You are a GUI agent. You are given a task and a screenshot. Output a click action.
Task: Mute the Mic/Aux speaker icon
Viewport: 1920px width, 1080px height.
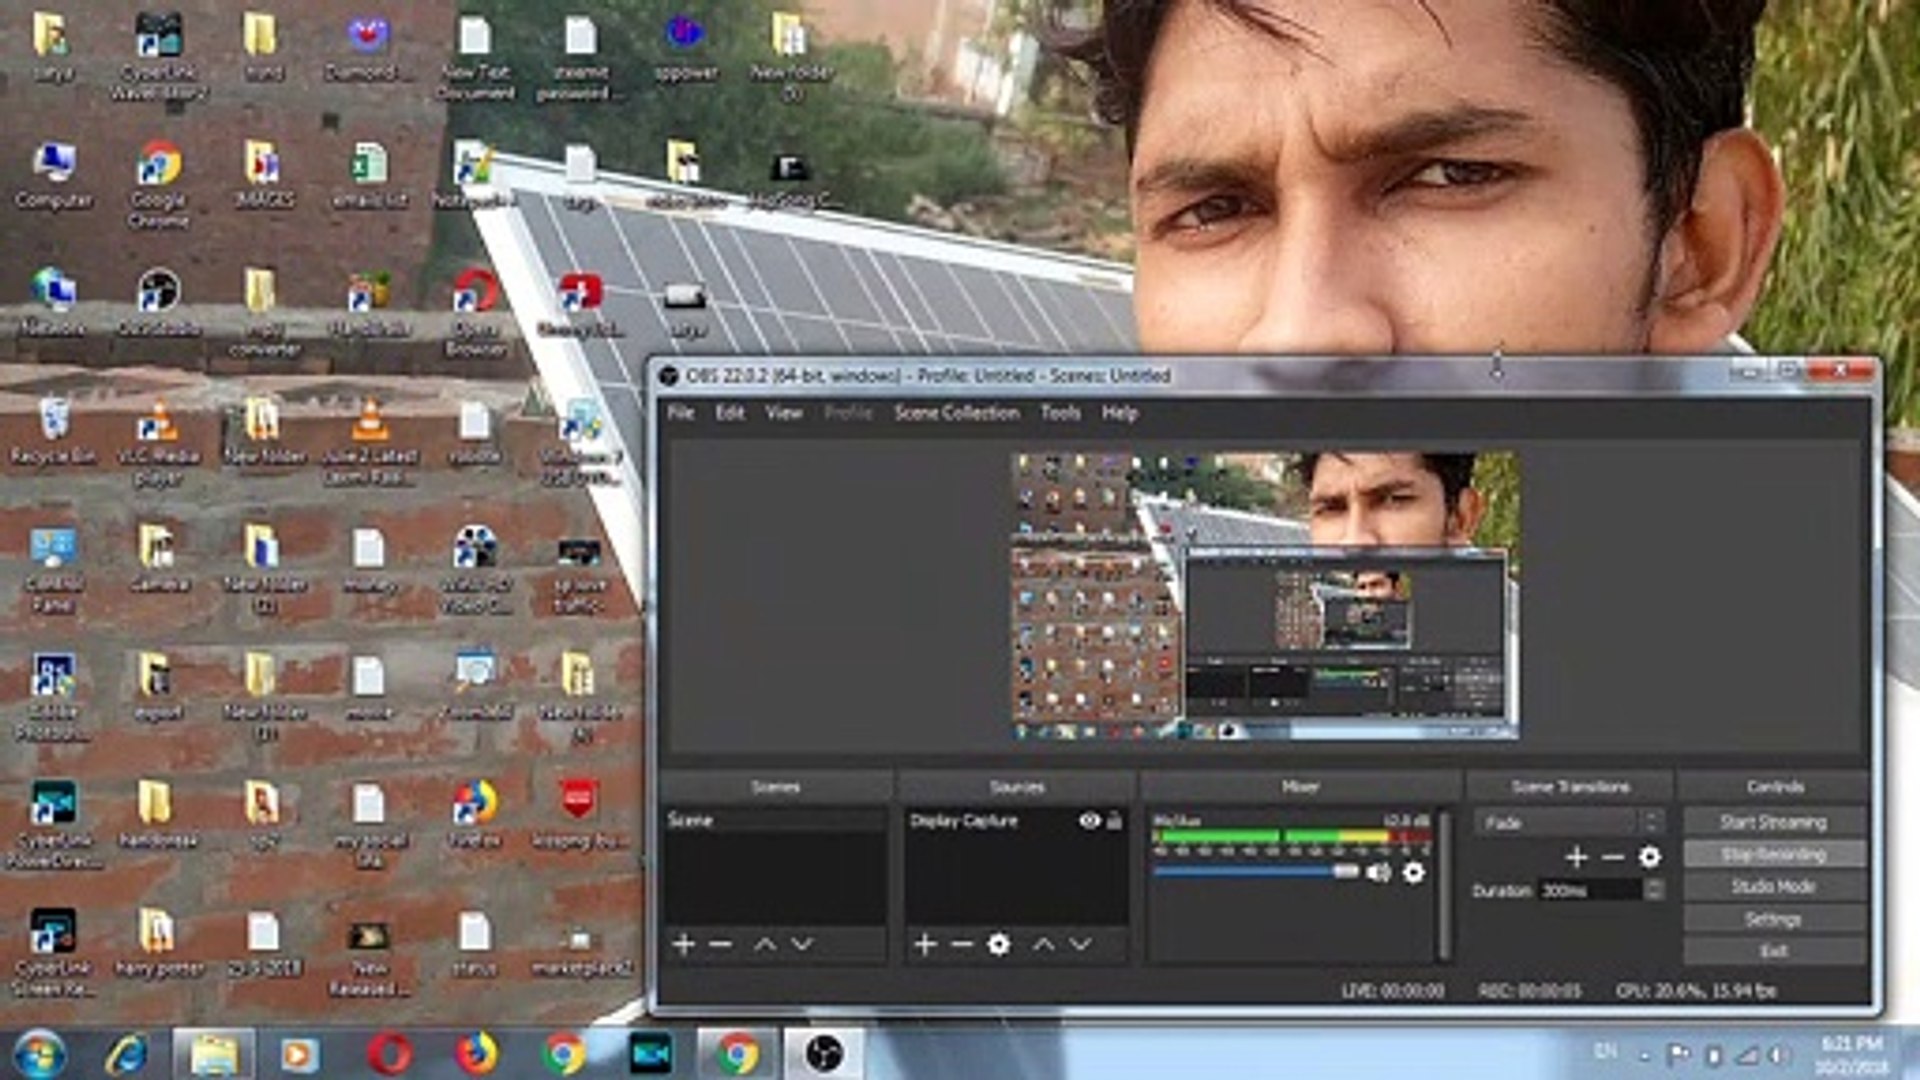pyautogui.click(x=1378, y=873)
